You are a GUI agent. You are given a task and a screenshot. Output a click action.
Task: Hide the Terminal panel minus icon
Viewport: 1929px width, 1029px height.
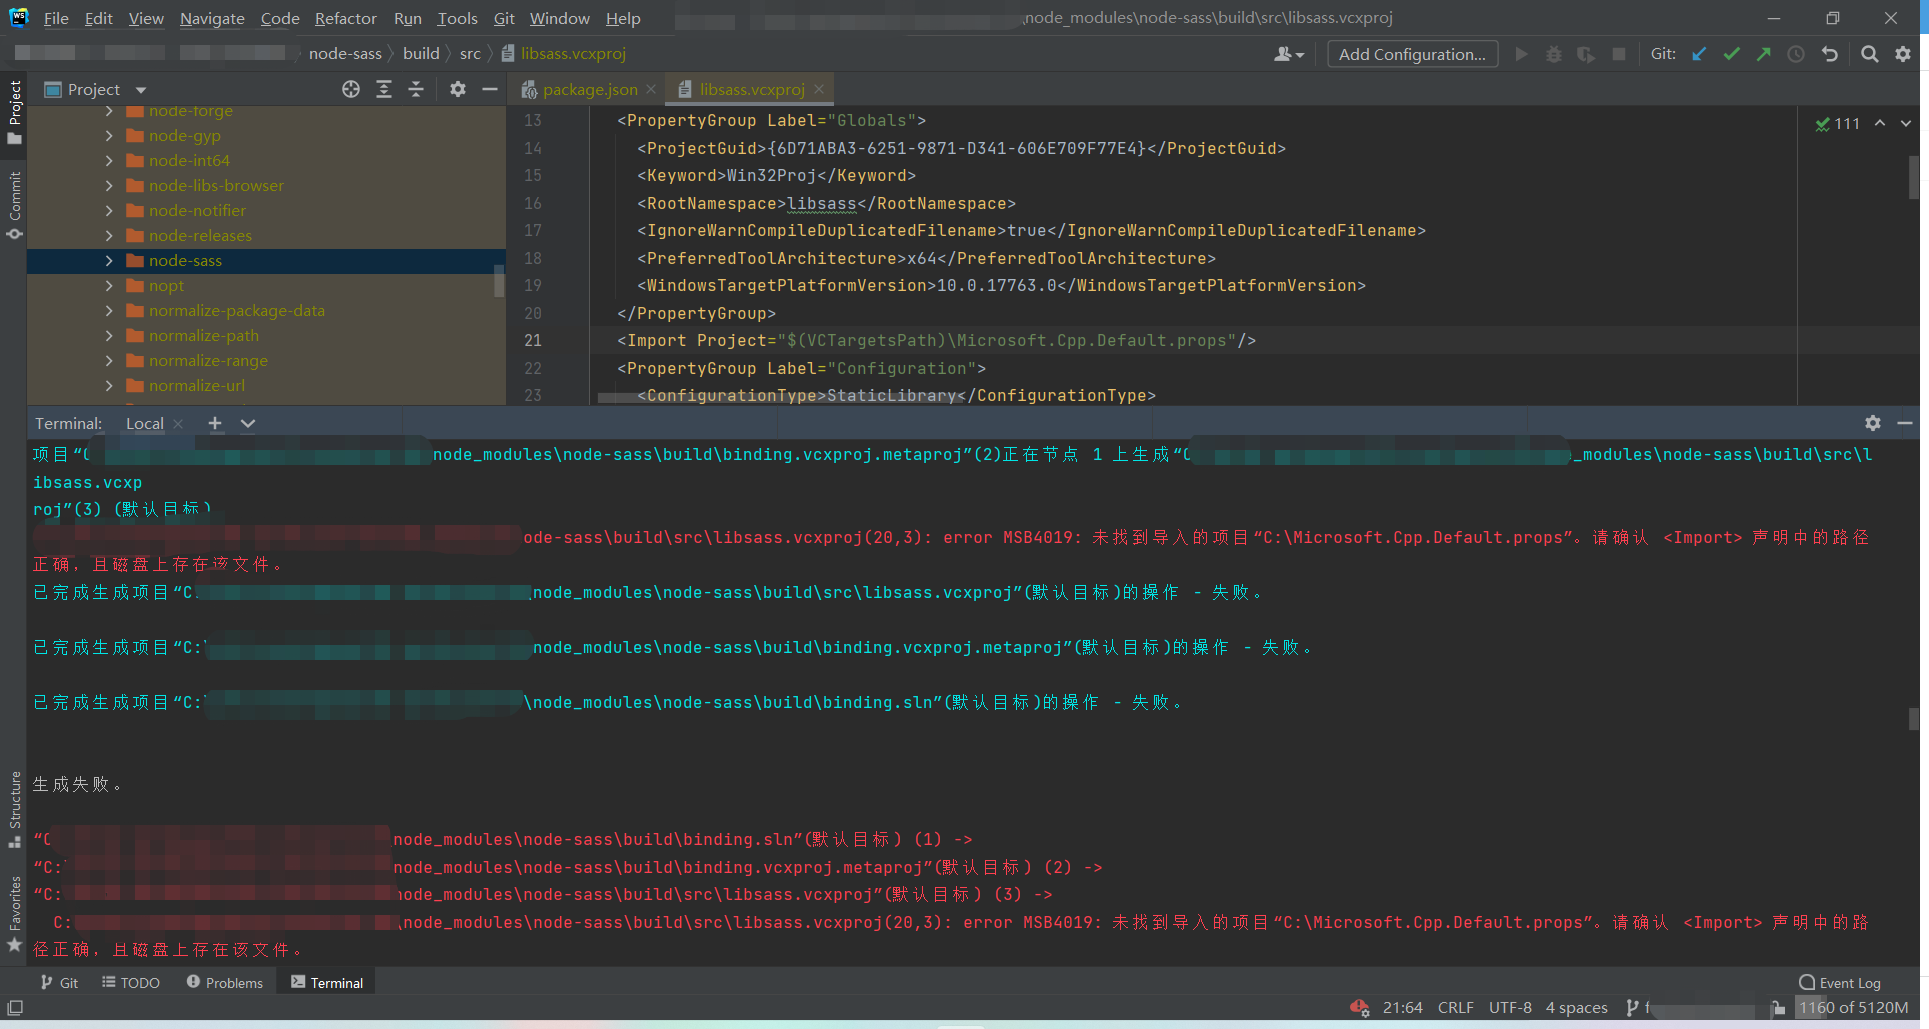tap(1905, 423)
